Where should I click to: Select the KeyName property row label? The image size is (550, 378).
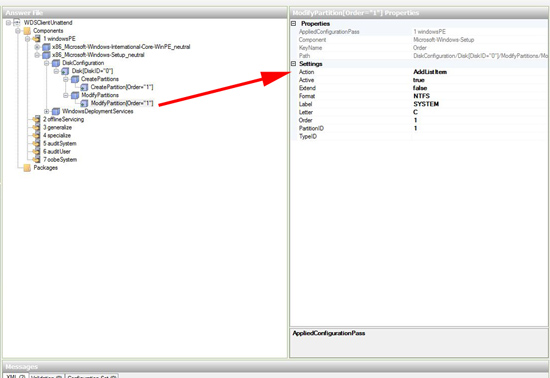click(x=310, y=48)
